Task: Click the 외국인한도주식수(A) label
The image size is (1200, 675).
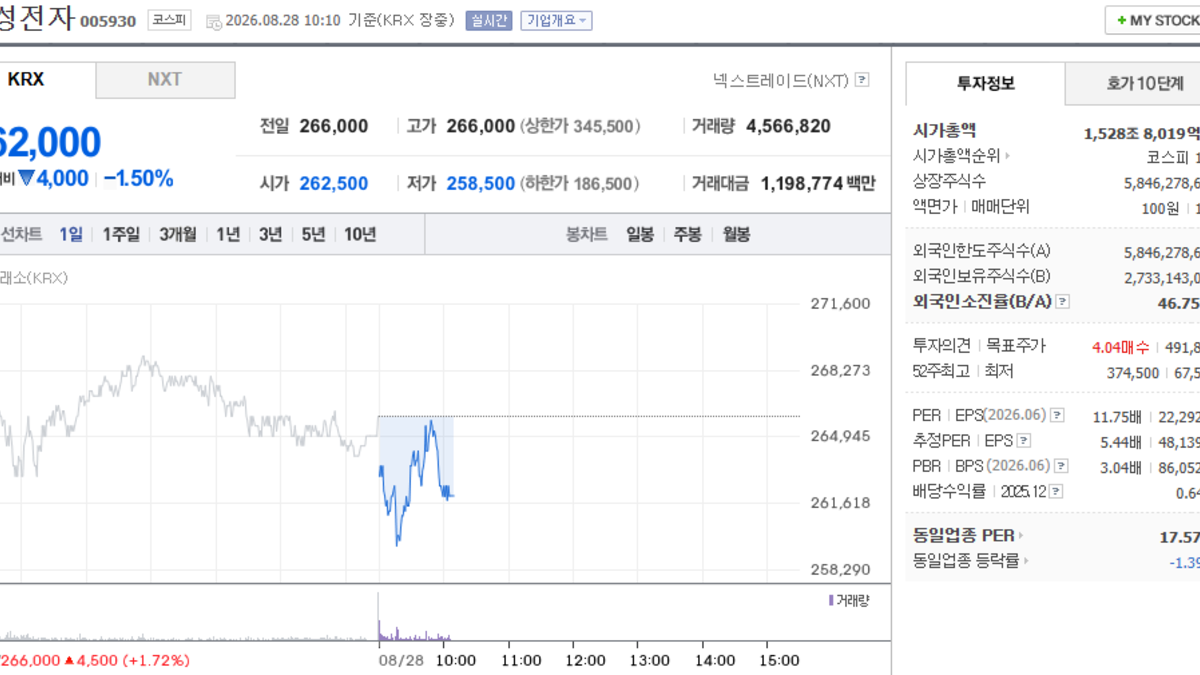Action: coord(982,251)
